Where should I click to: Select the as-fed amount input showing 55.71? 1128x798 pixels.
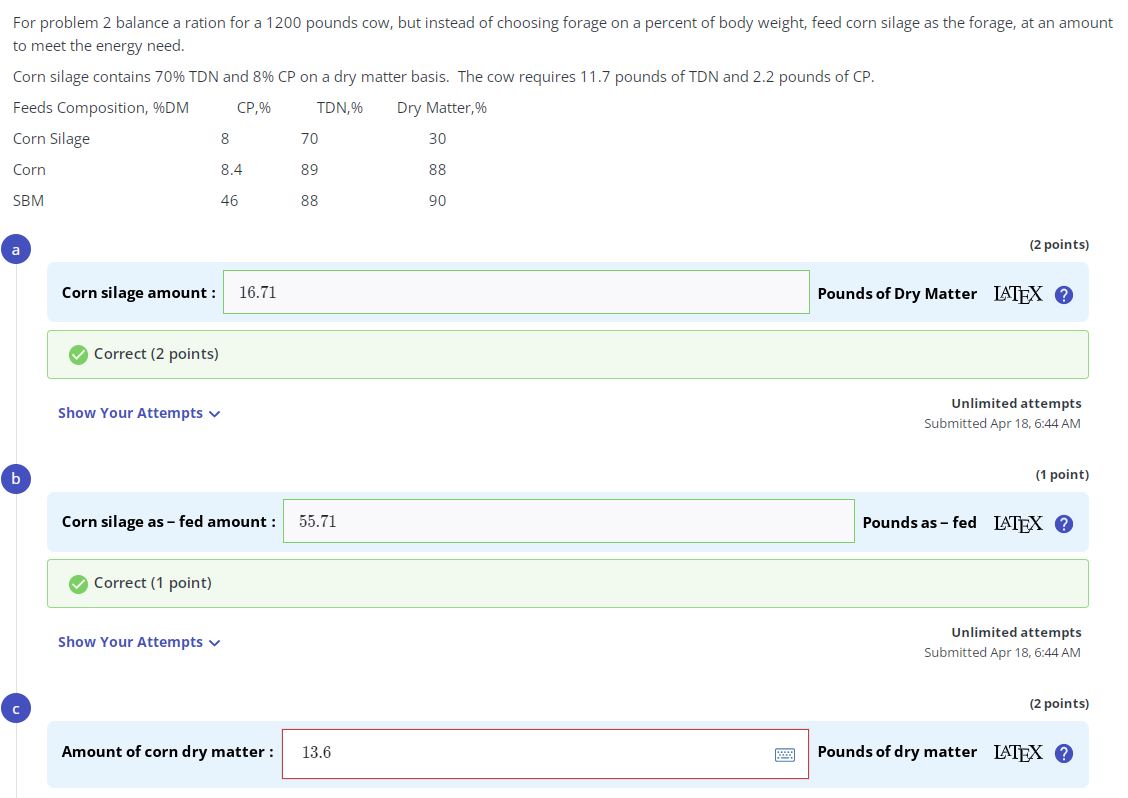coord(568,521)
